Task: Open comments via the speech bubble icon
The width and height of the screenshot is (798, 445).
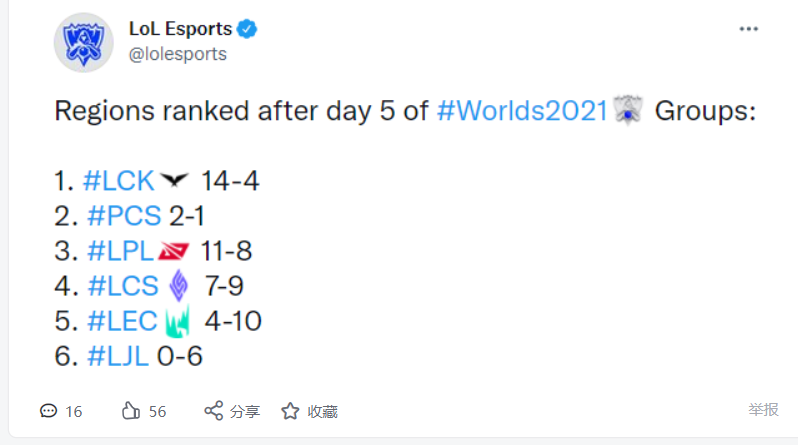Action: click(x=49, y=411)
